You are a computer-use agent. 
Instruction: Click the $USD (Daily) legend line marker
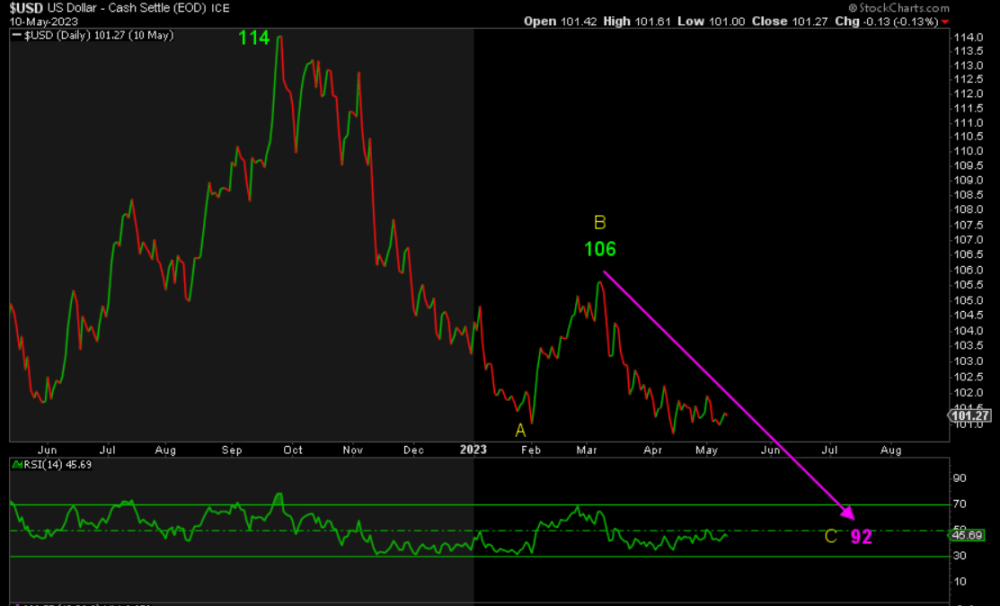pyautogui.click(x=15, y=34)
